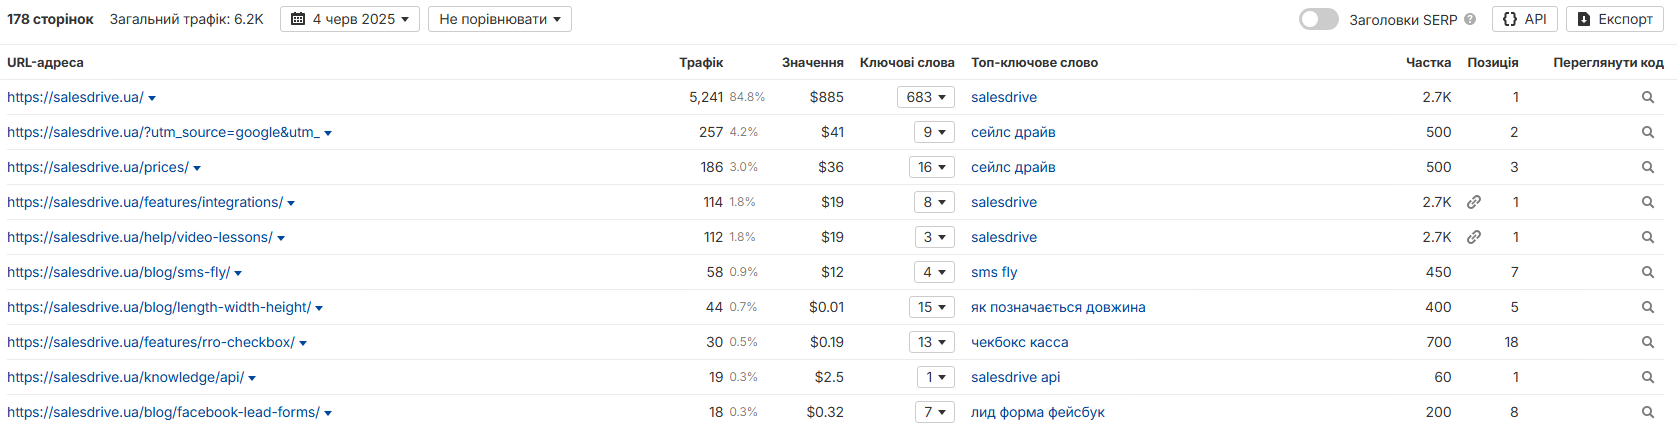
Task: Open the date picker 4 черв 2025
Action: (x=350, y=19)
